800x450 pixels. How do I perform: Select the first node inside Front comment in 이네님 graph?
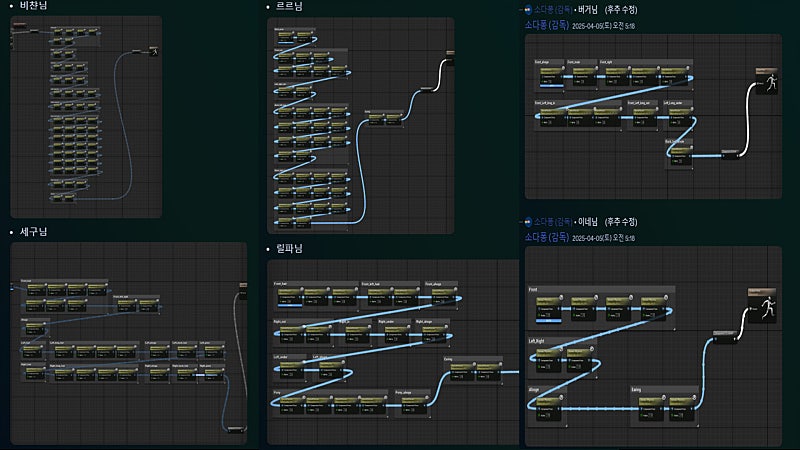pos(549,309)
